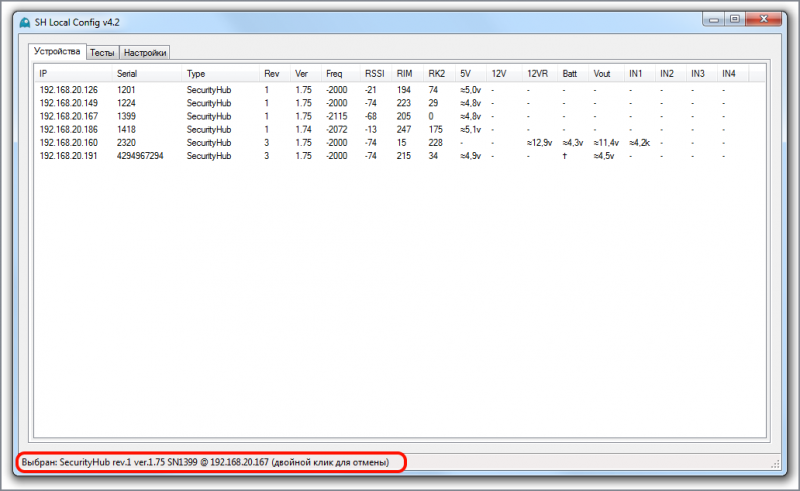Sort by RSSI column header
The height and width of the screenshot is (491, 800).
tap(376, 73)
